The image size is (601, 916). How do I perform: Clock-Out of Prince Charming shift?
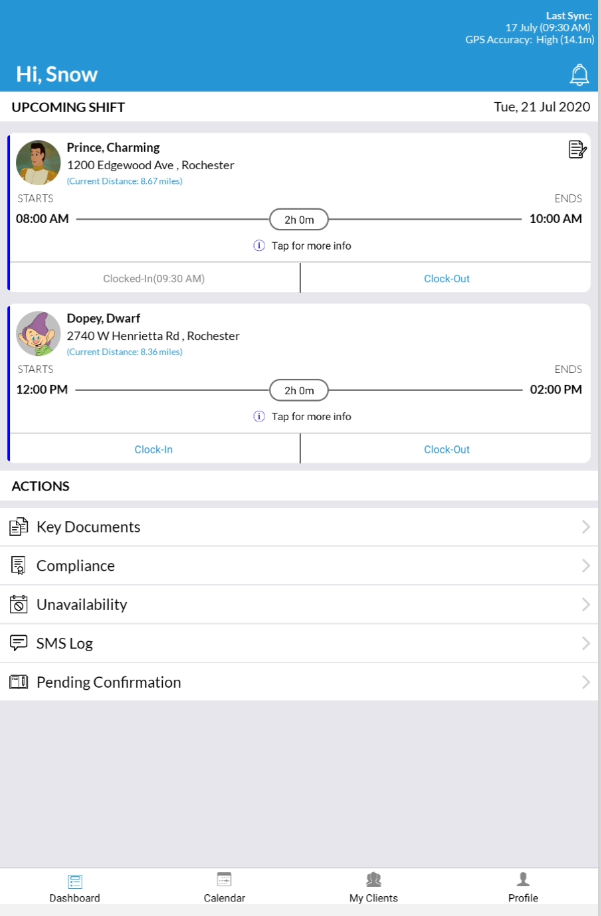coord(446,279)
